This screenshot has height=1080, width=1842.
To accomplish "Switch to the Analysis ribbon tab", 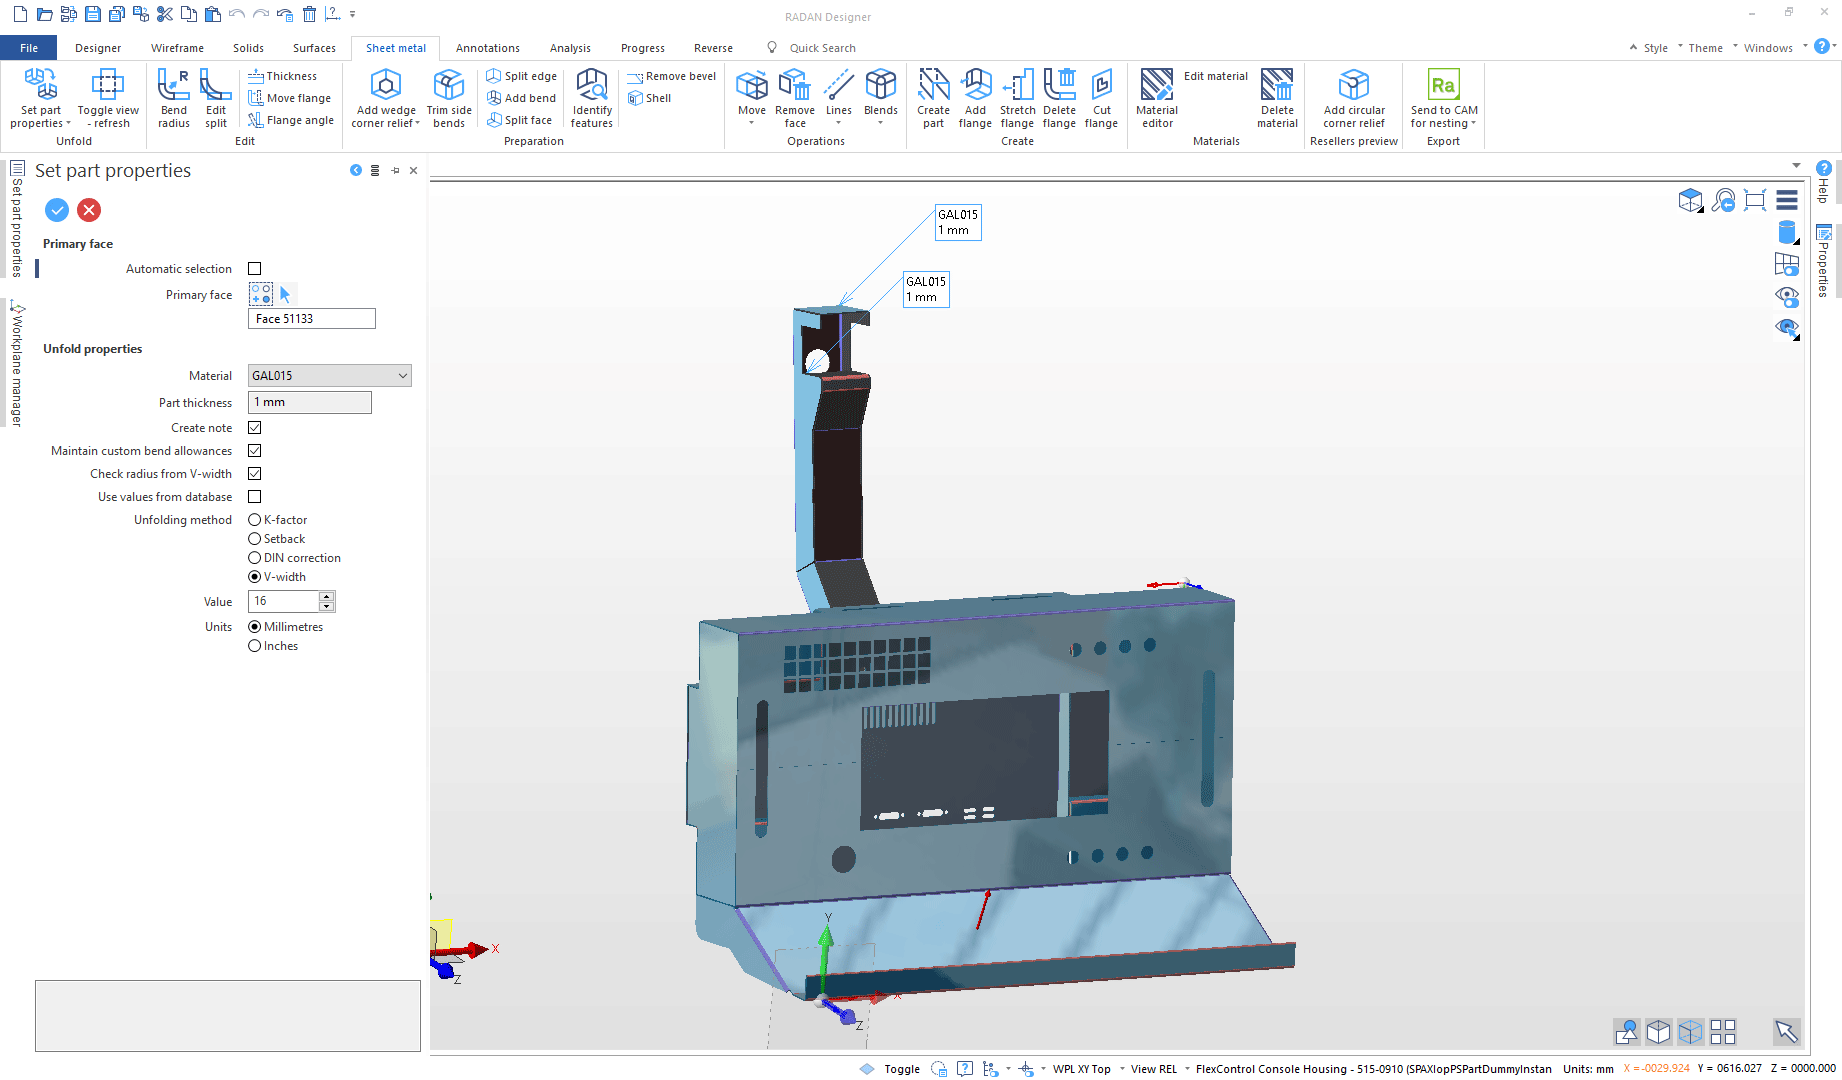I will (x=570, y=48).
